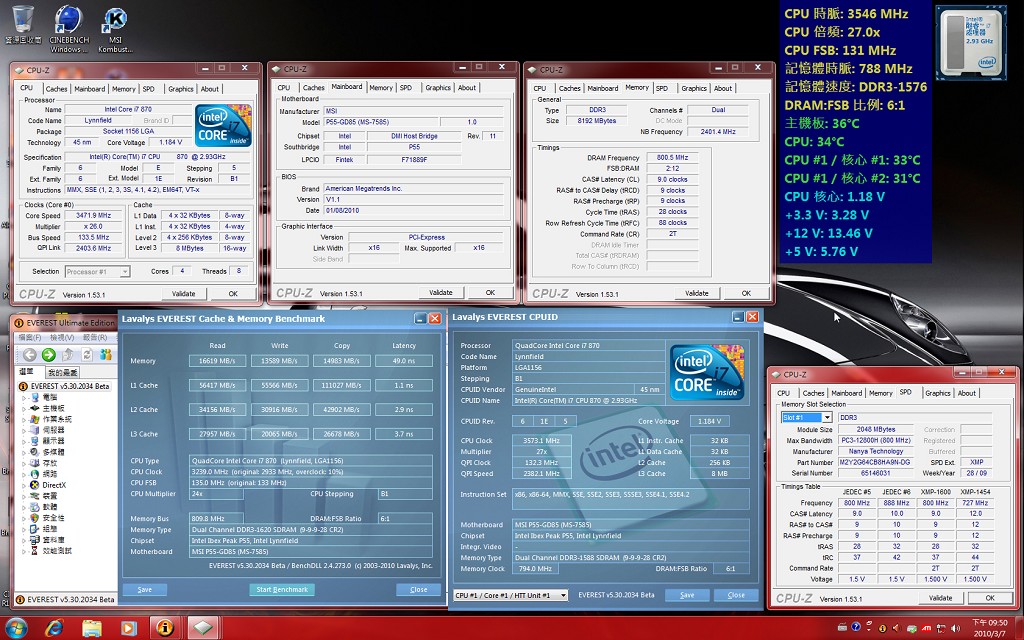
Task: Open the 檔案(F) menu in EVEREST
Action: [x=29, y=338]
